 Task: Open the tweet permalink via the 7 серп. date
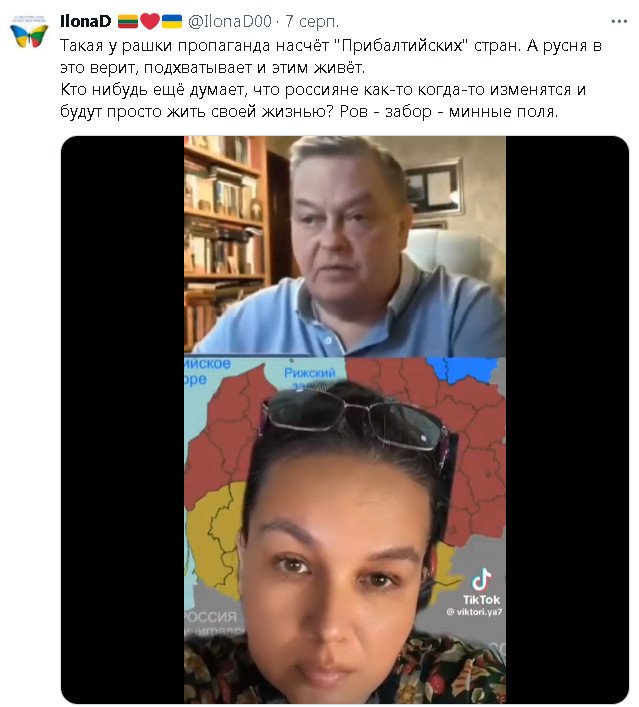[312, 21]
